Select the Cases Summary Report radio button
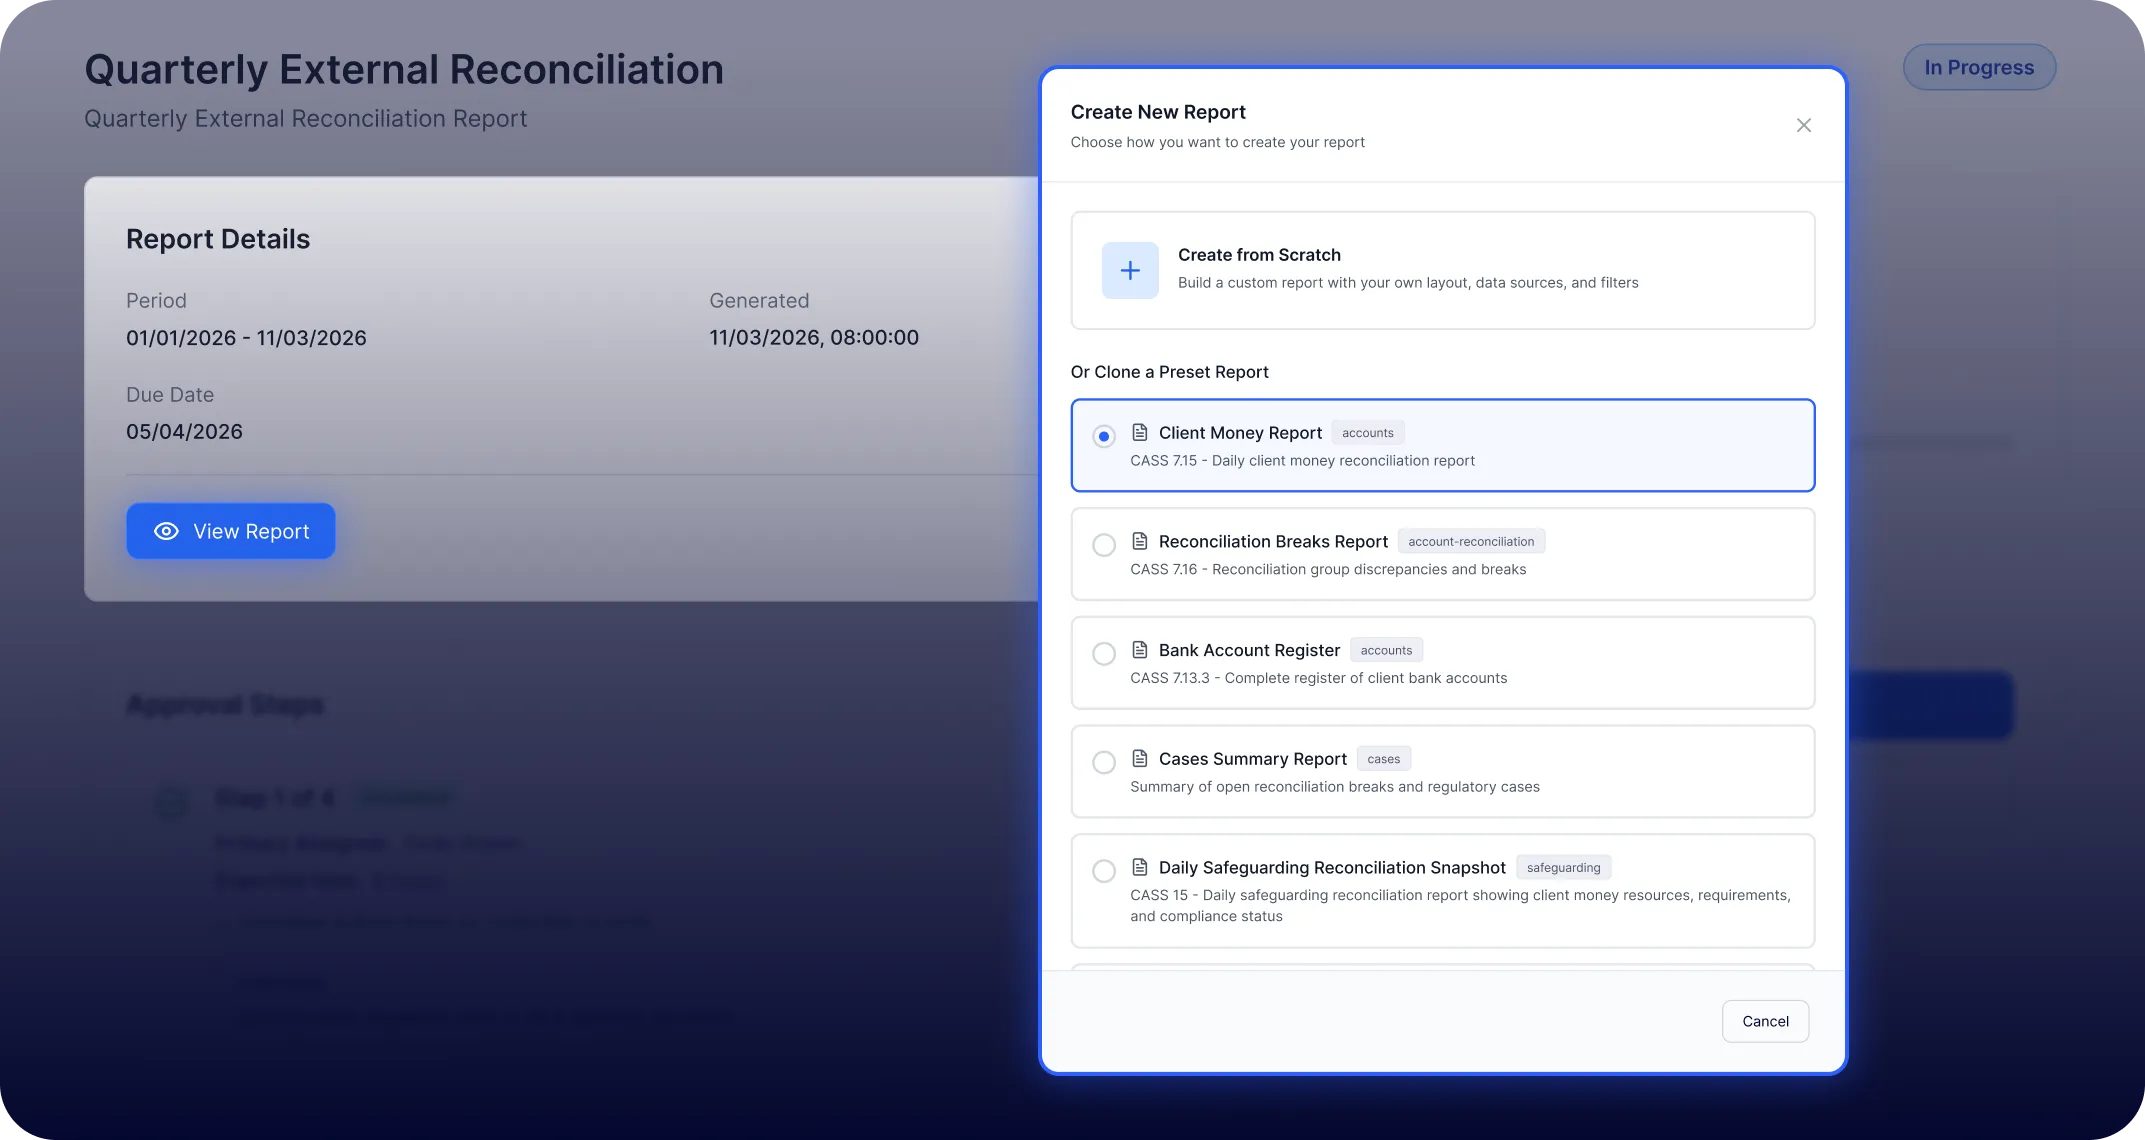The image size is (2145, 1140). click(x=1103, y=762)
